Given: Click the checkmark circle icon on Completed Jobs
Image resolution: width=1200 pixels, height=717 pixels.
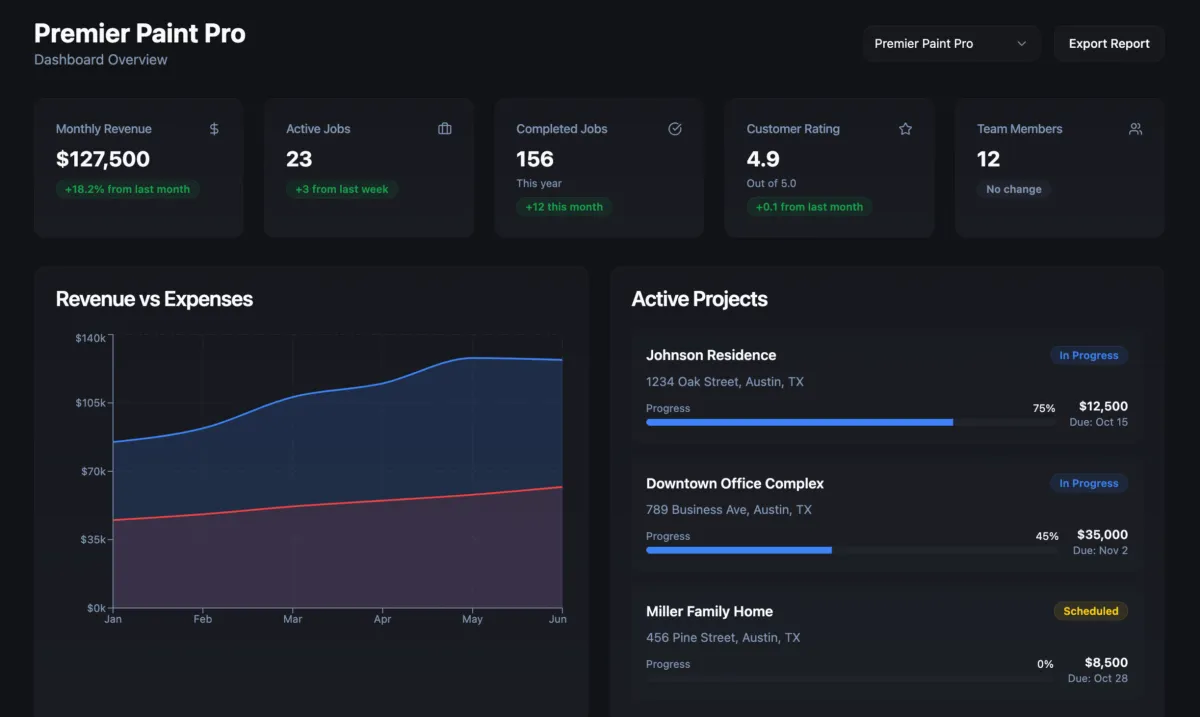Looking at the screenshot, I should tap(675, 129).
